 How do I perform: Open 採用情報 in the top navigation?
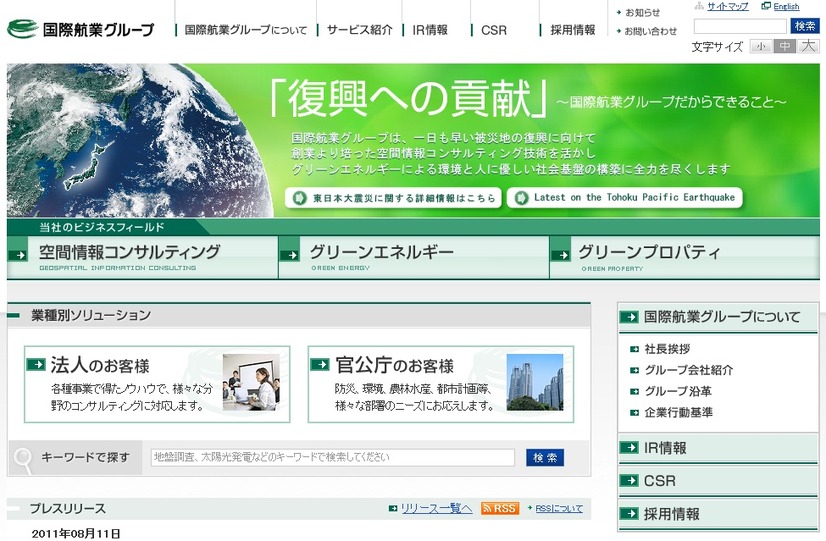pyautogui.click(x=573, y=30)
